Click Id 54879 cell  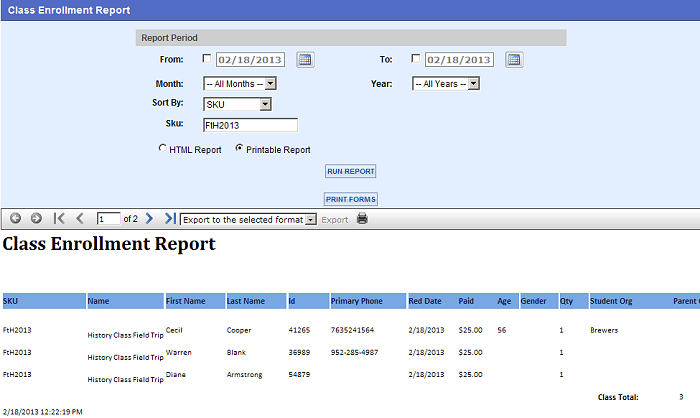299,375
